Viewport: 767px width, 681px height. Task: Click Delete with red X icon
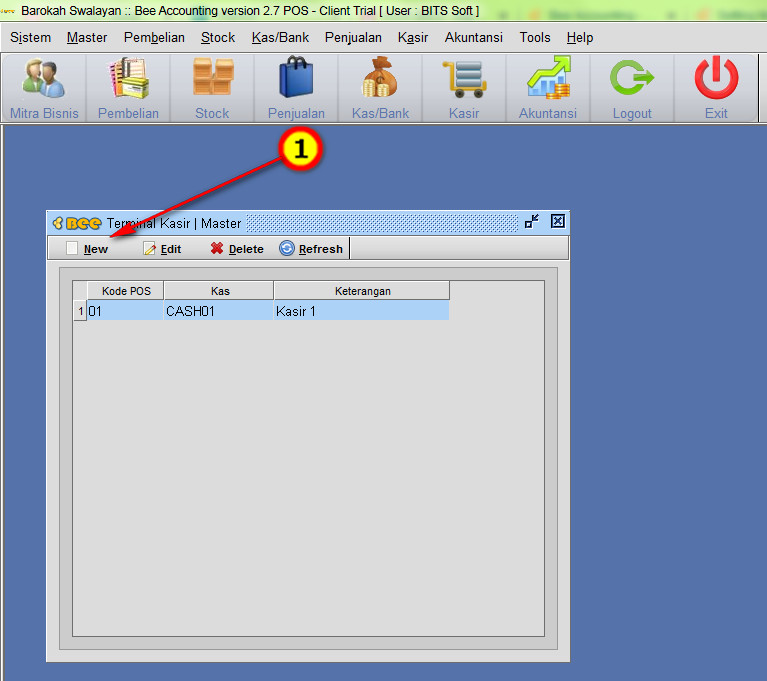point(237,249)
